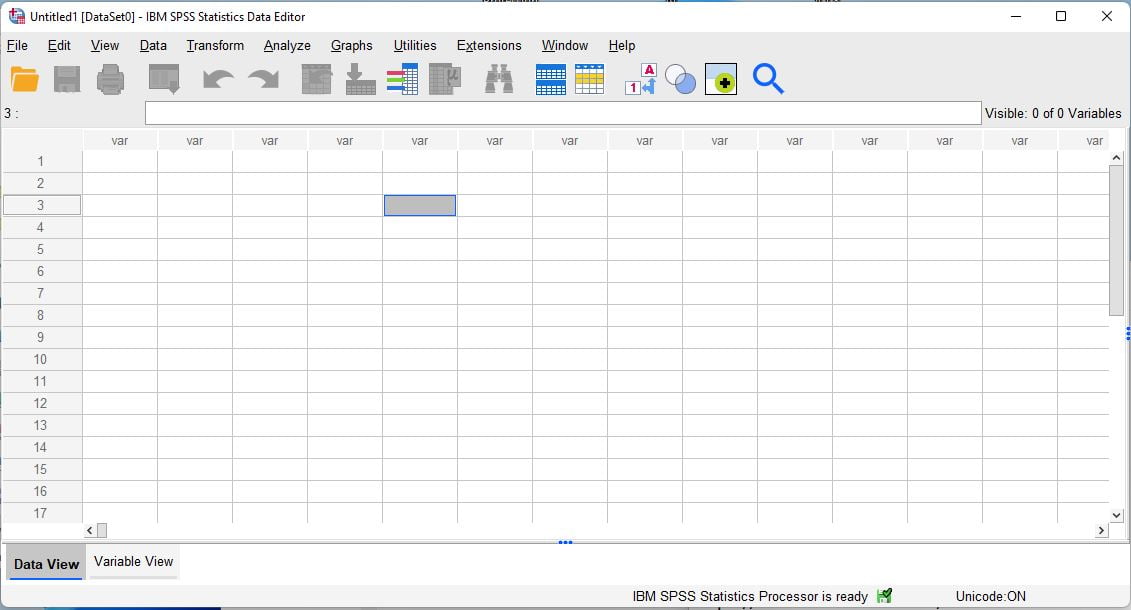
Task: Click the Redo arrow icon
Action: click(x=263, y=79)
